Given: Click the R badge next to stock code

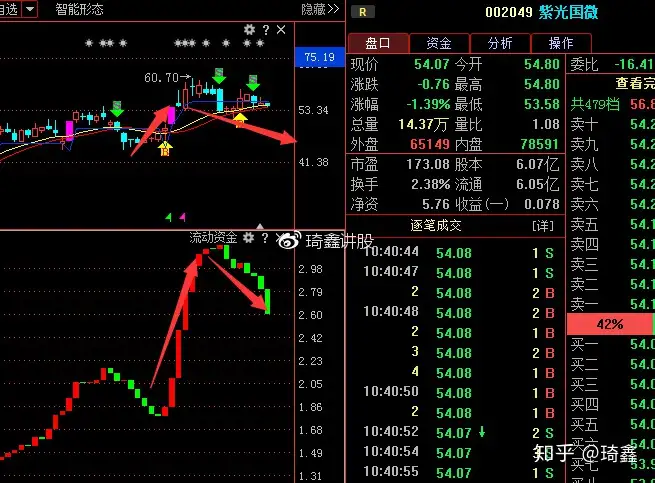Looking at the screenshot, I should [363, 12].
